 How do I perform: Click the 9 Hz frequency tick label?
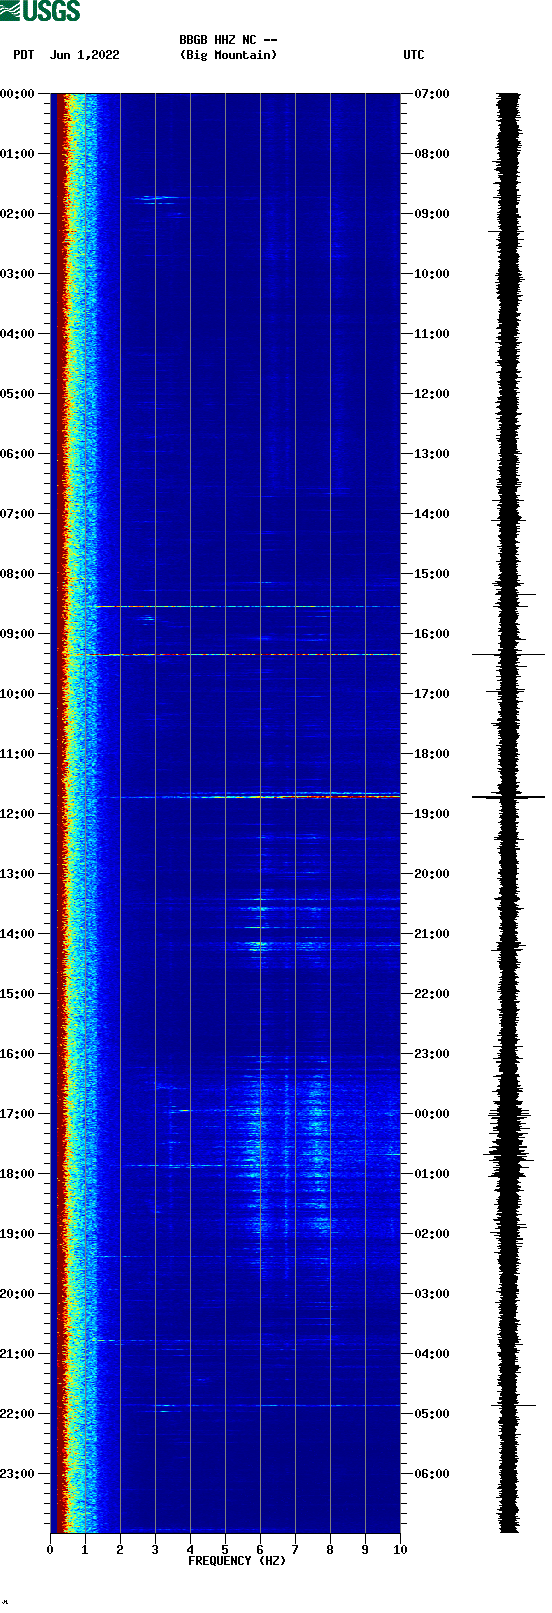(365, 1550)
